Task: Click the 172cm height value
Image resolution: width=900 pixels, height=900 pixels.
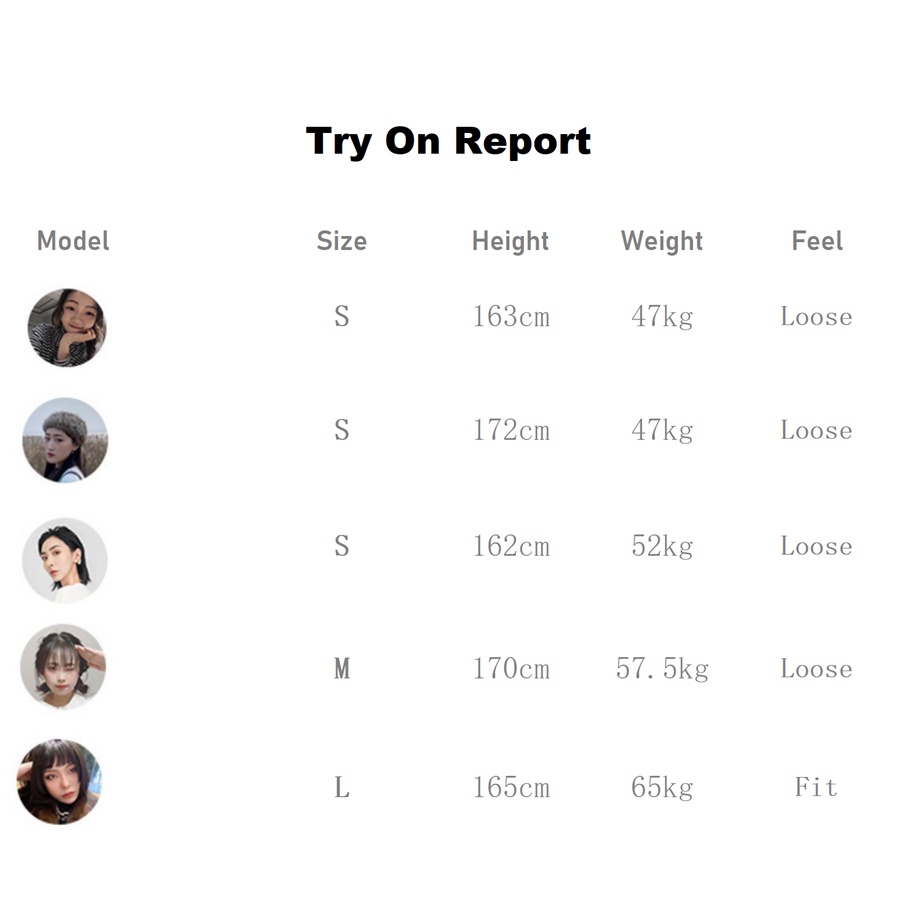Action: [x=511, y=431]
